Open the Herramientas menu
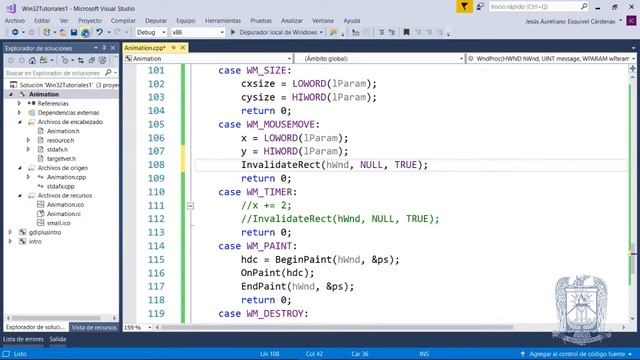 point(223,20)
